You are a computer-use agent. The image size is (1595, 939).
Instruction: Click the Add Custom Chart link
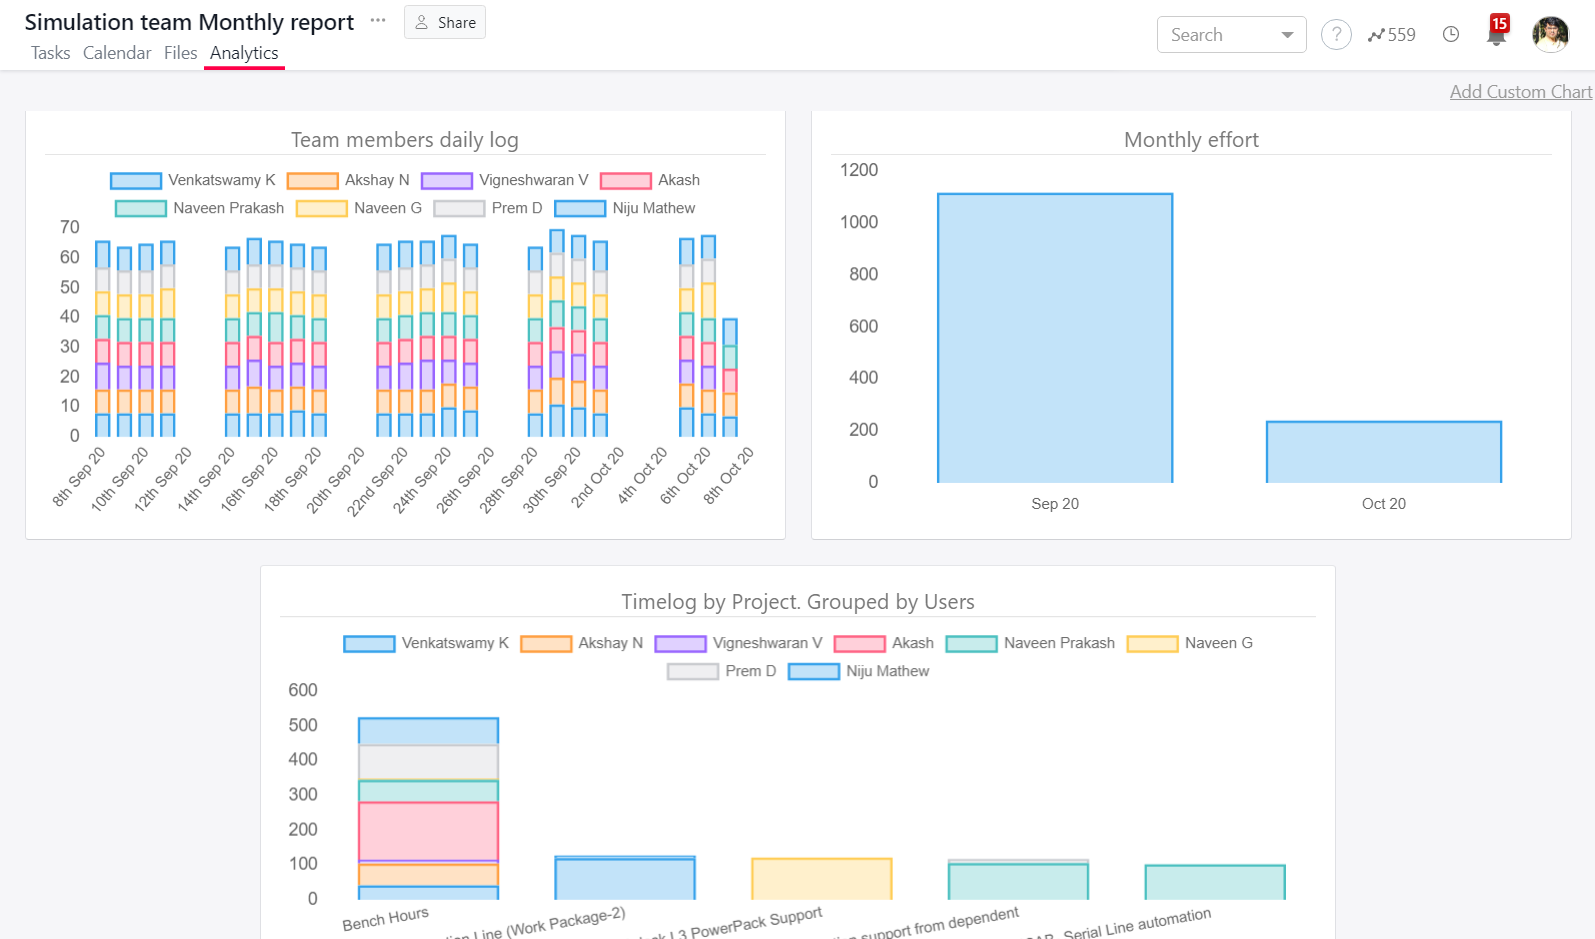pos(1521,92)
